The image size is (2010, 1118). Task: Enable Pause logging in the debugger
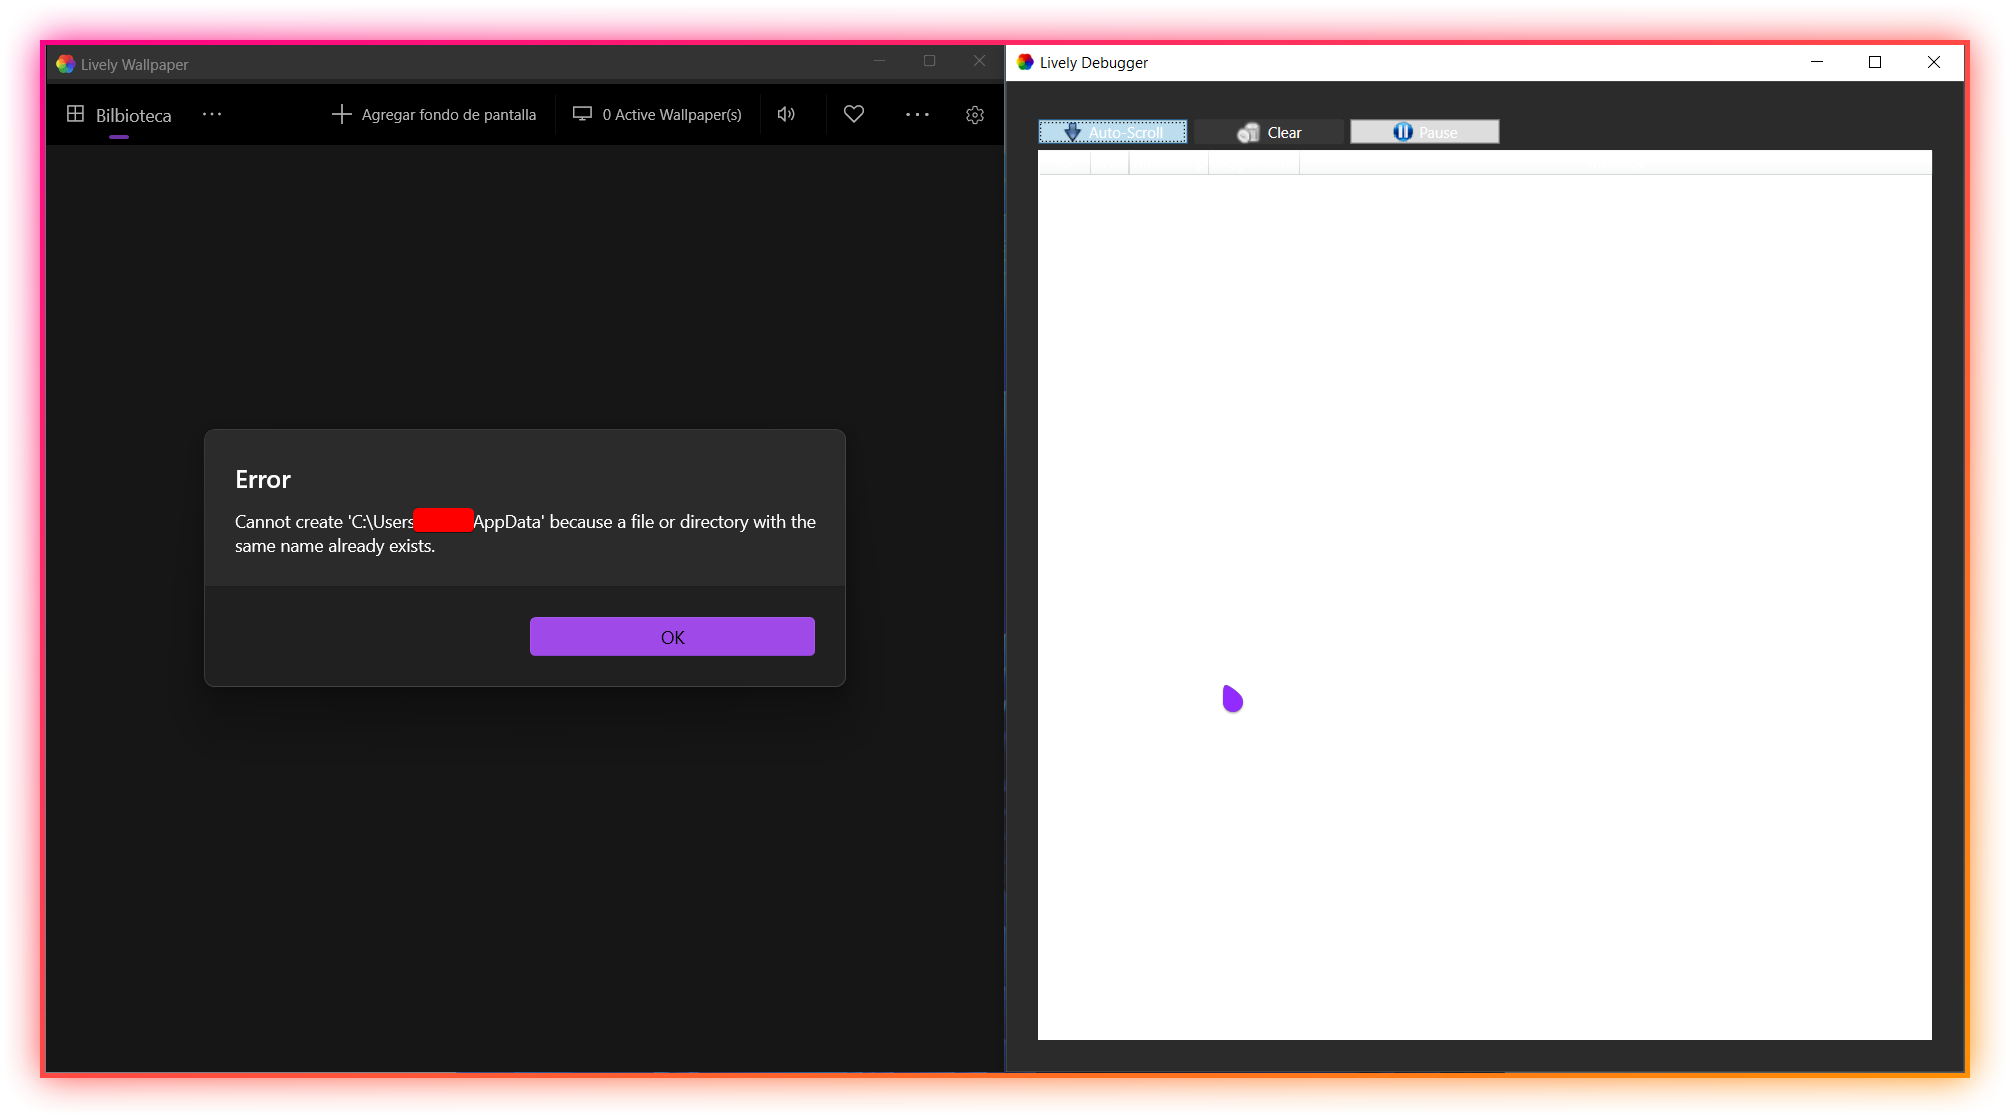coord(1424,131)
